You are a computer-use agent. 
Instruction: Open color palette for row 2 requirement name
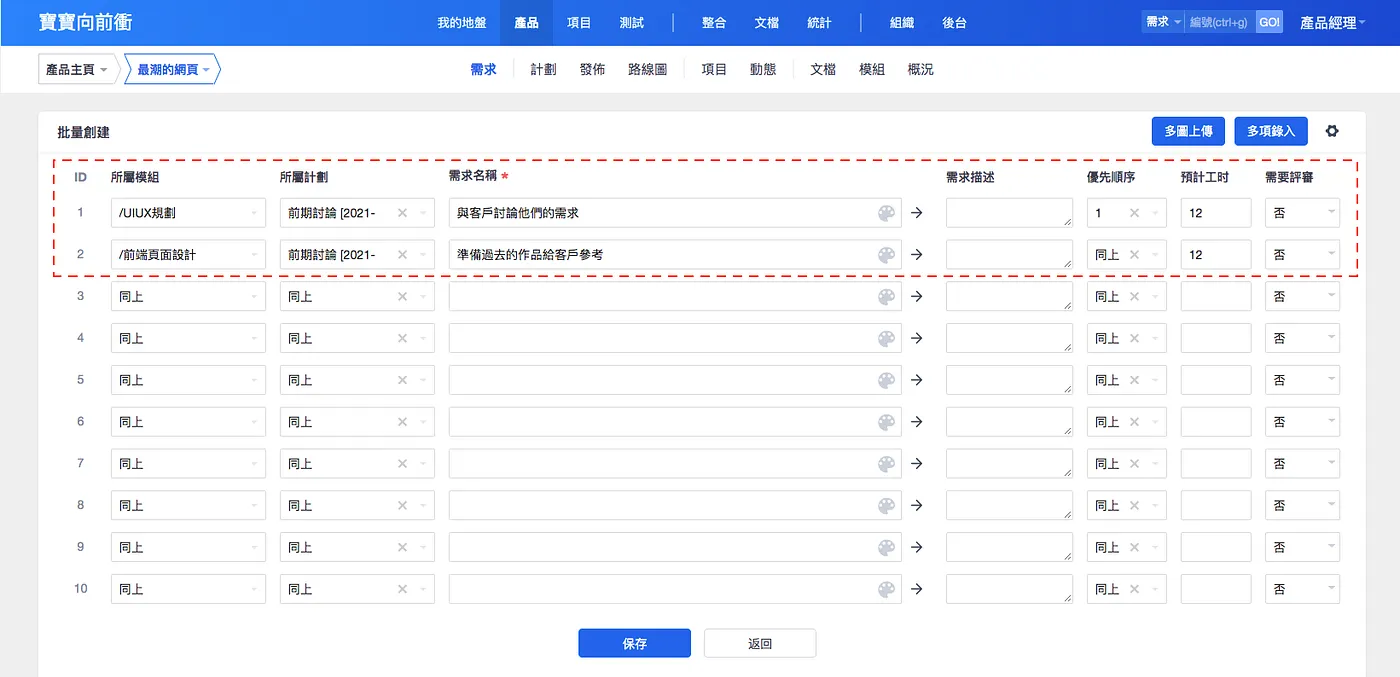886,255
